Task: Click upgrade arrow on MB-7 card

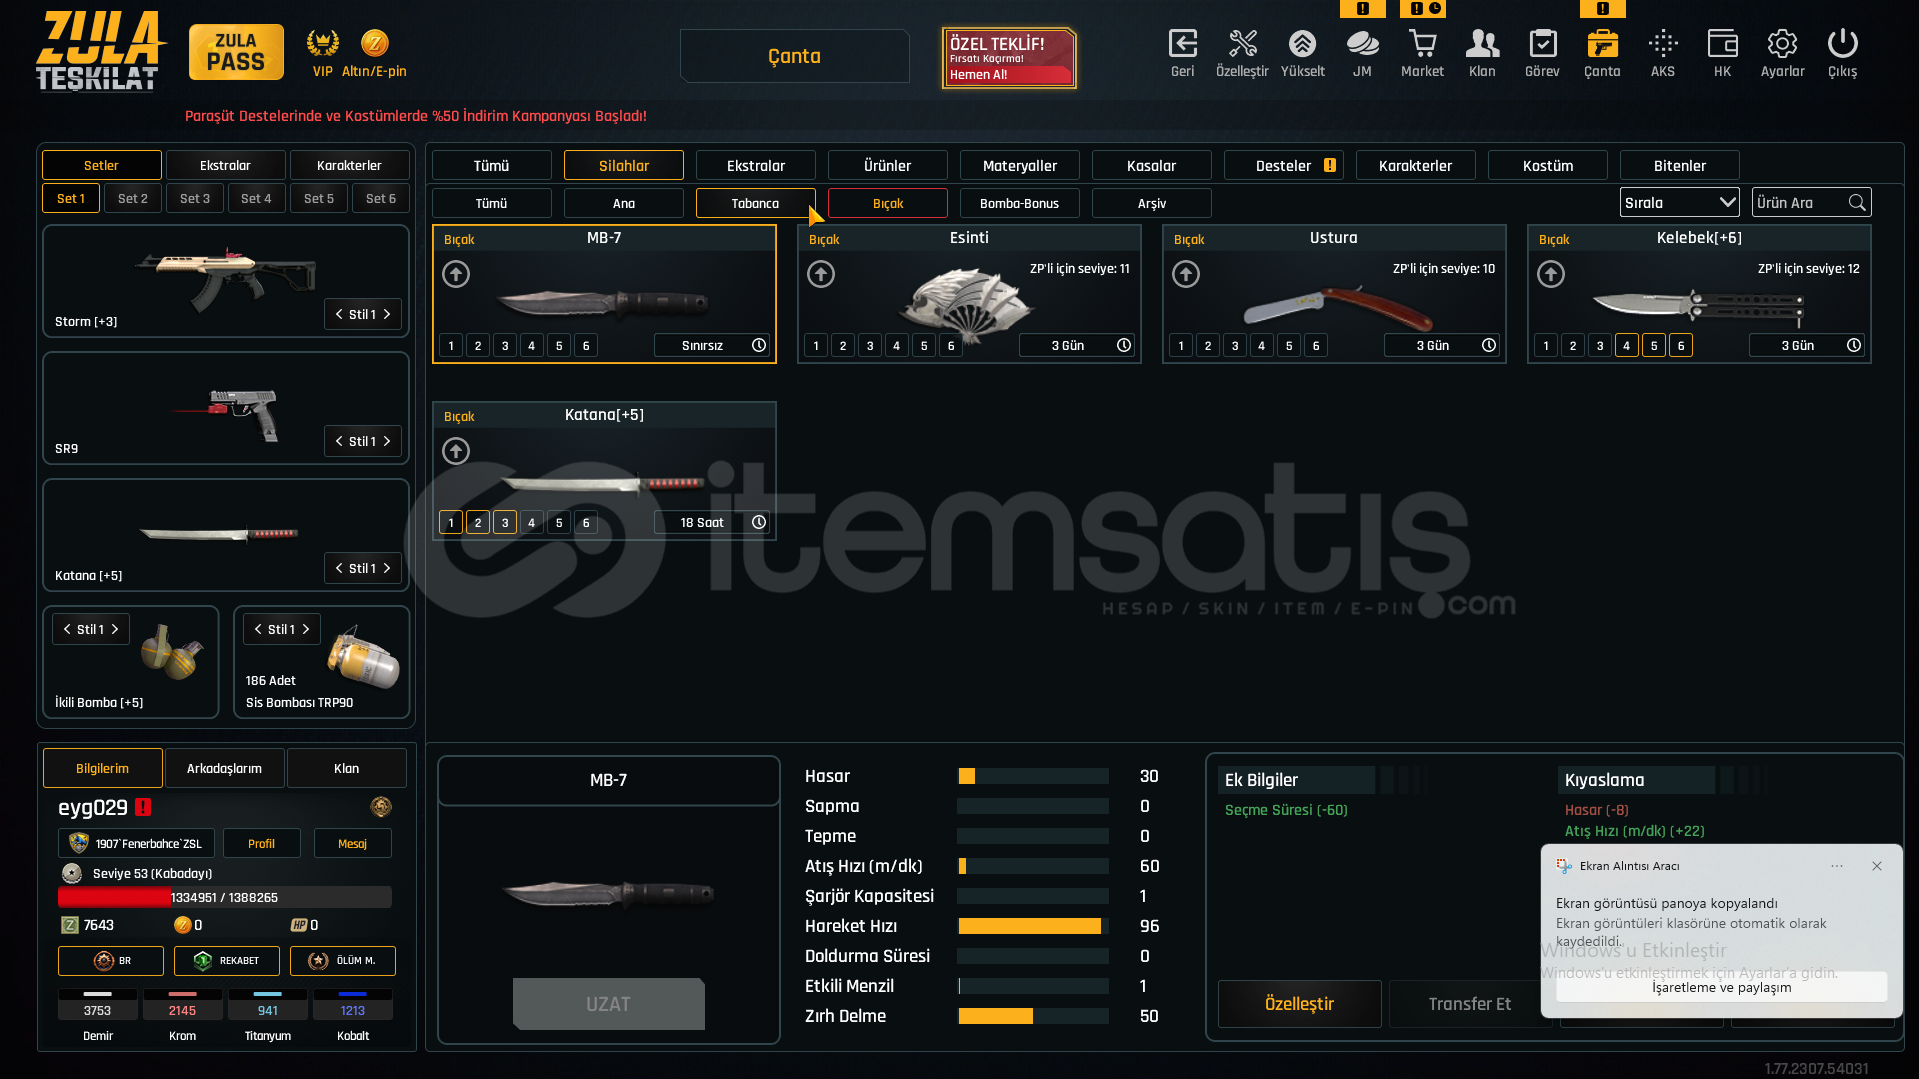Action: (x=456, y=274)
